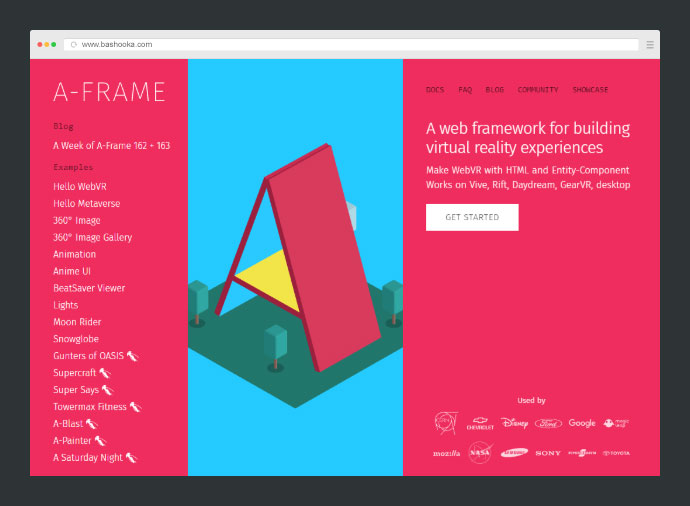Viewport: 690px width, 506px height.
Task: Open the BeatSaver Viewer example
Action: pyautogui.click(x=89, y=288)
